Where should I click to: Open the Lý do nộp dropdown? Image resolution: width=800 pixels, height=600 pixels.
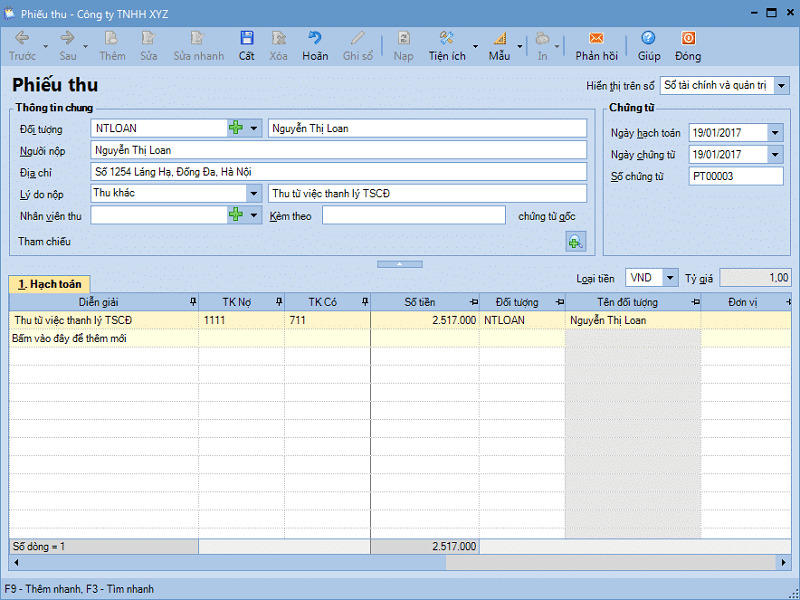(x=254, y=193)
